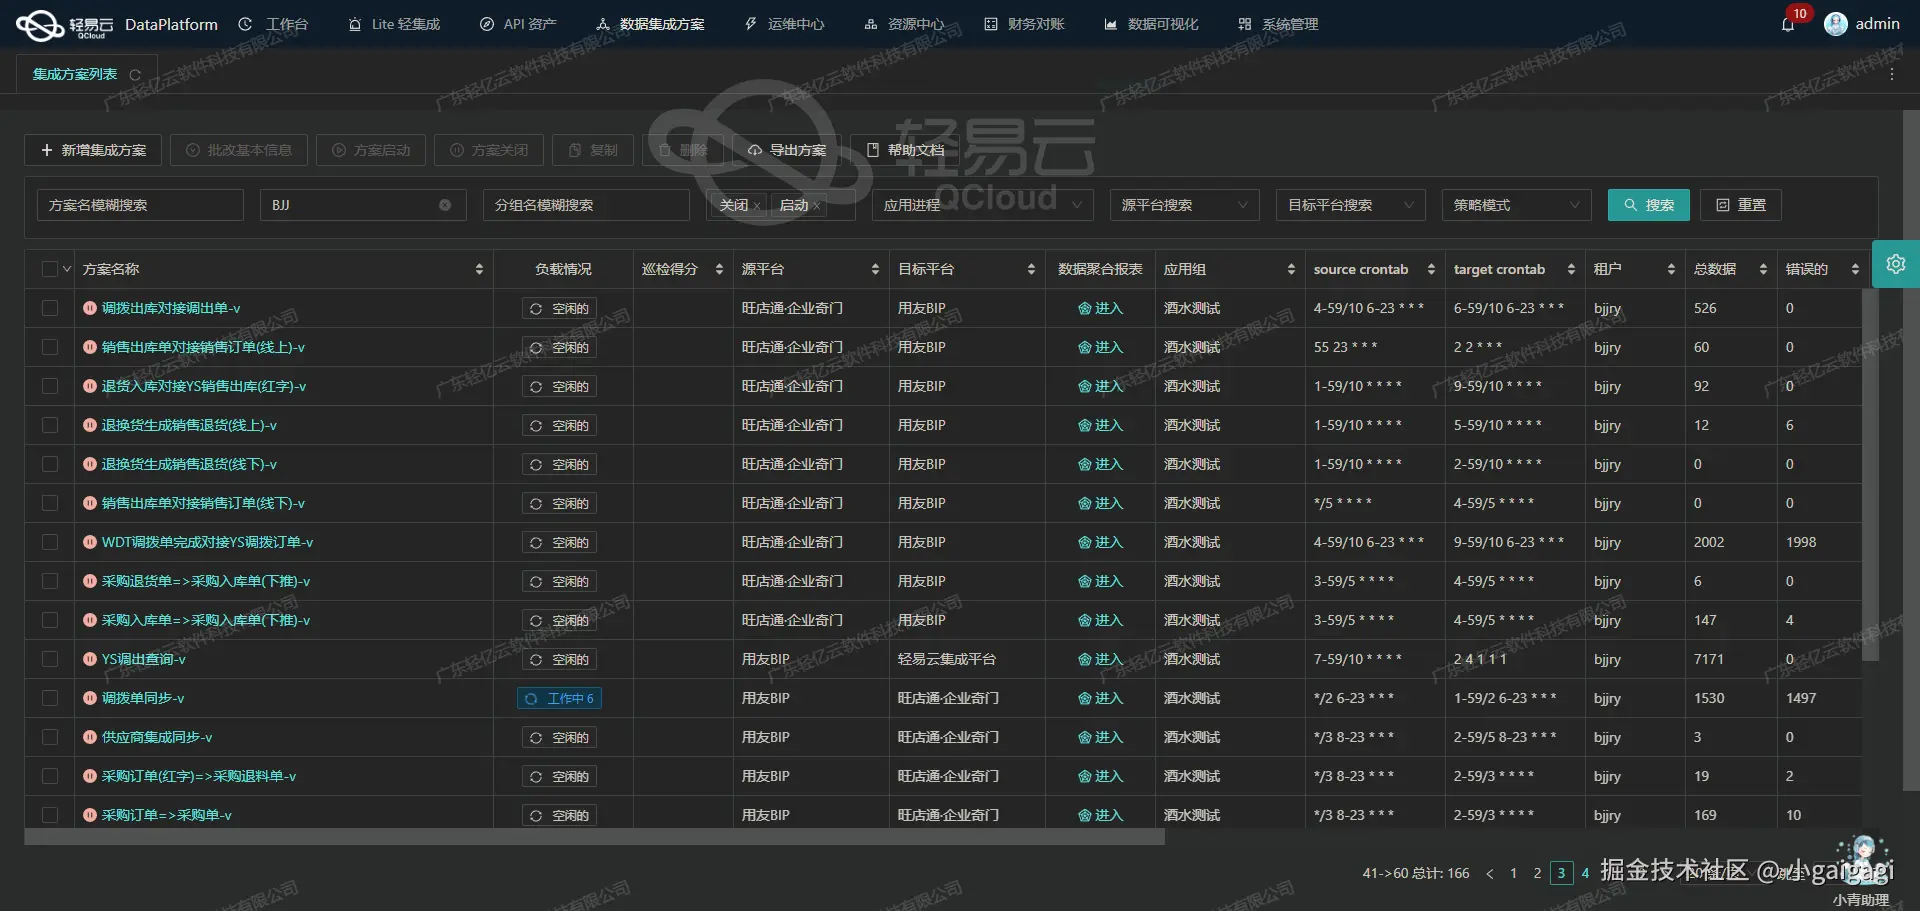Viewport: 1920px width, 911px height.
Task: Go to previous page arrow
Action: (x=1490, y=873)
